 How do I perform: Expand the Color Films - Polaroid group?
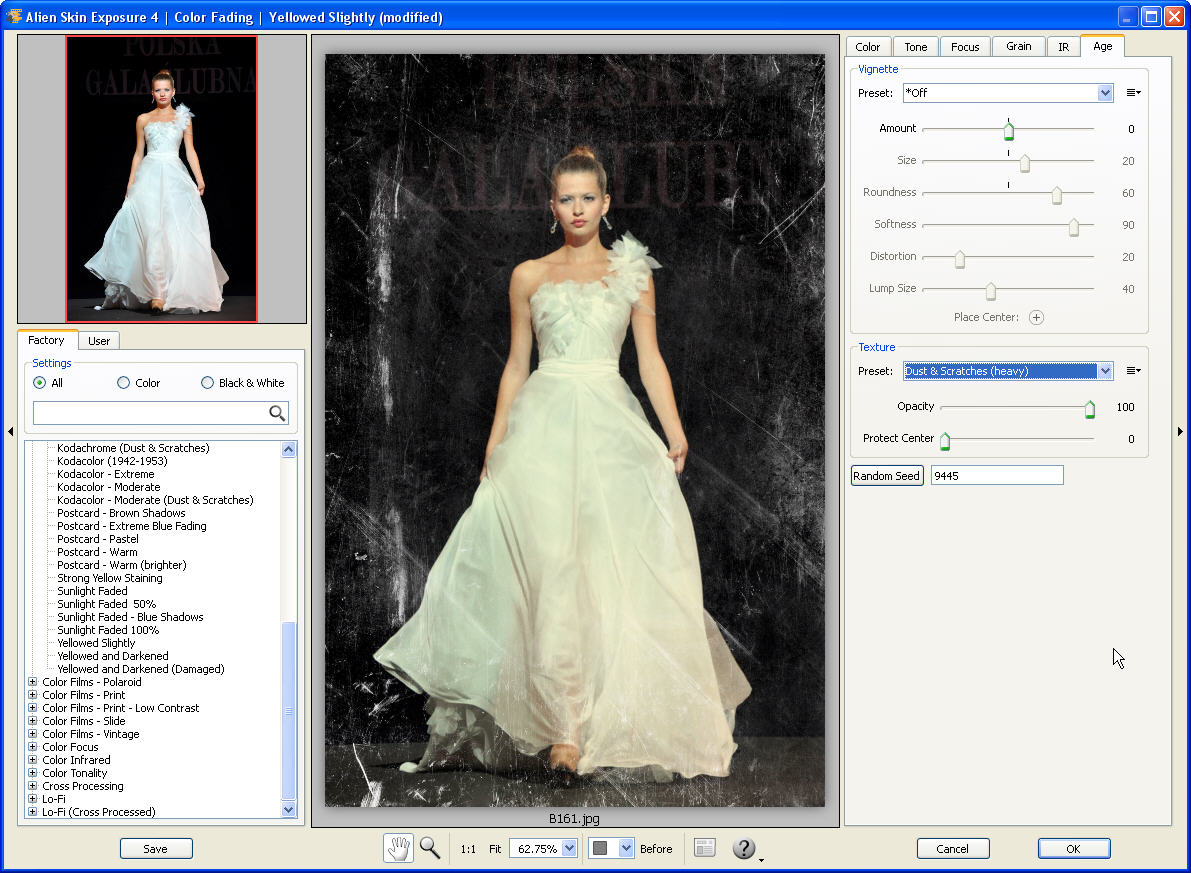click(33, 682)
